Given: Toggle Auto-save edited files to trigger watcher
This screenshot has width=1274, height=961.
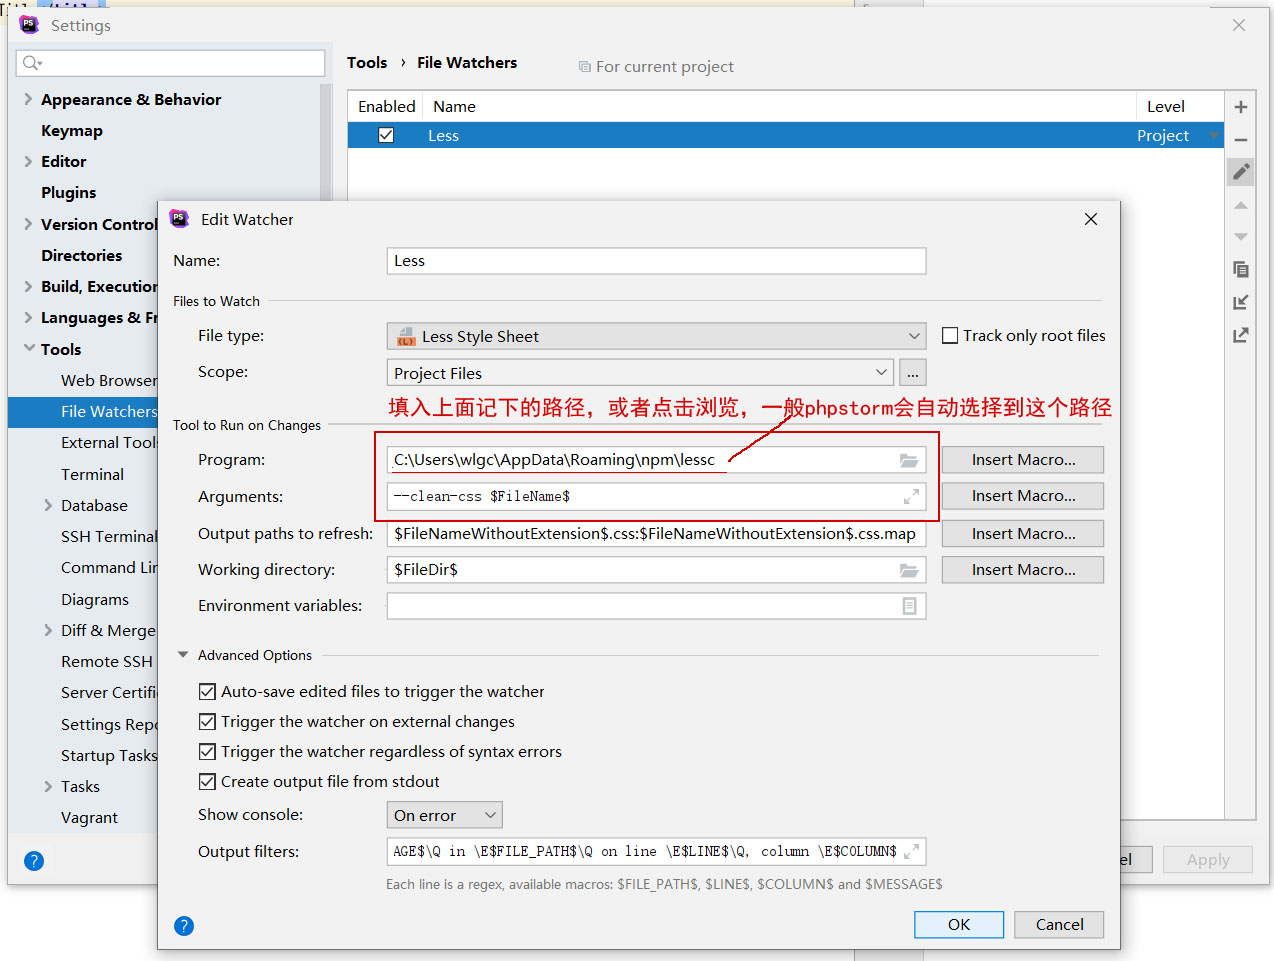Looking at the screenshot, I should (207, 691).
